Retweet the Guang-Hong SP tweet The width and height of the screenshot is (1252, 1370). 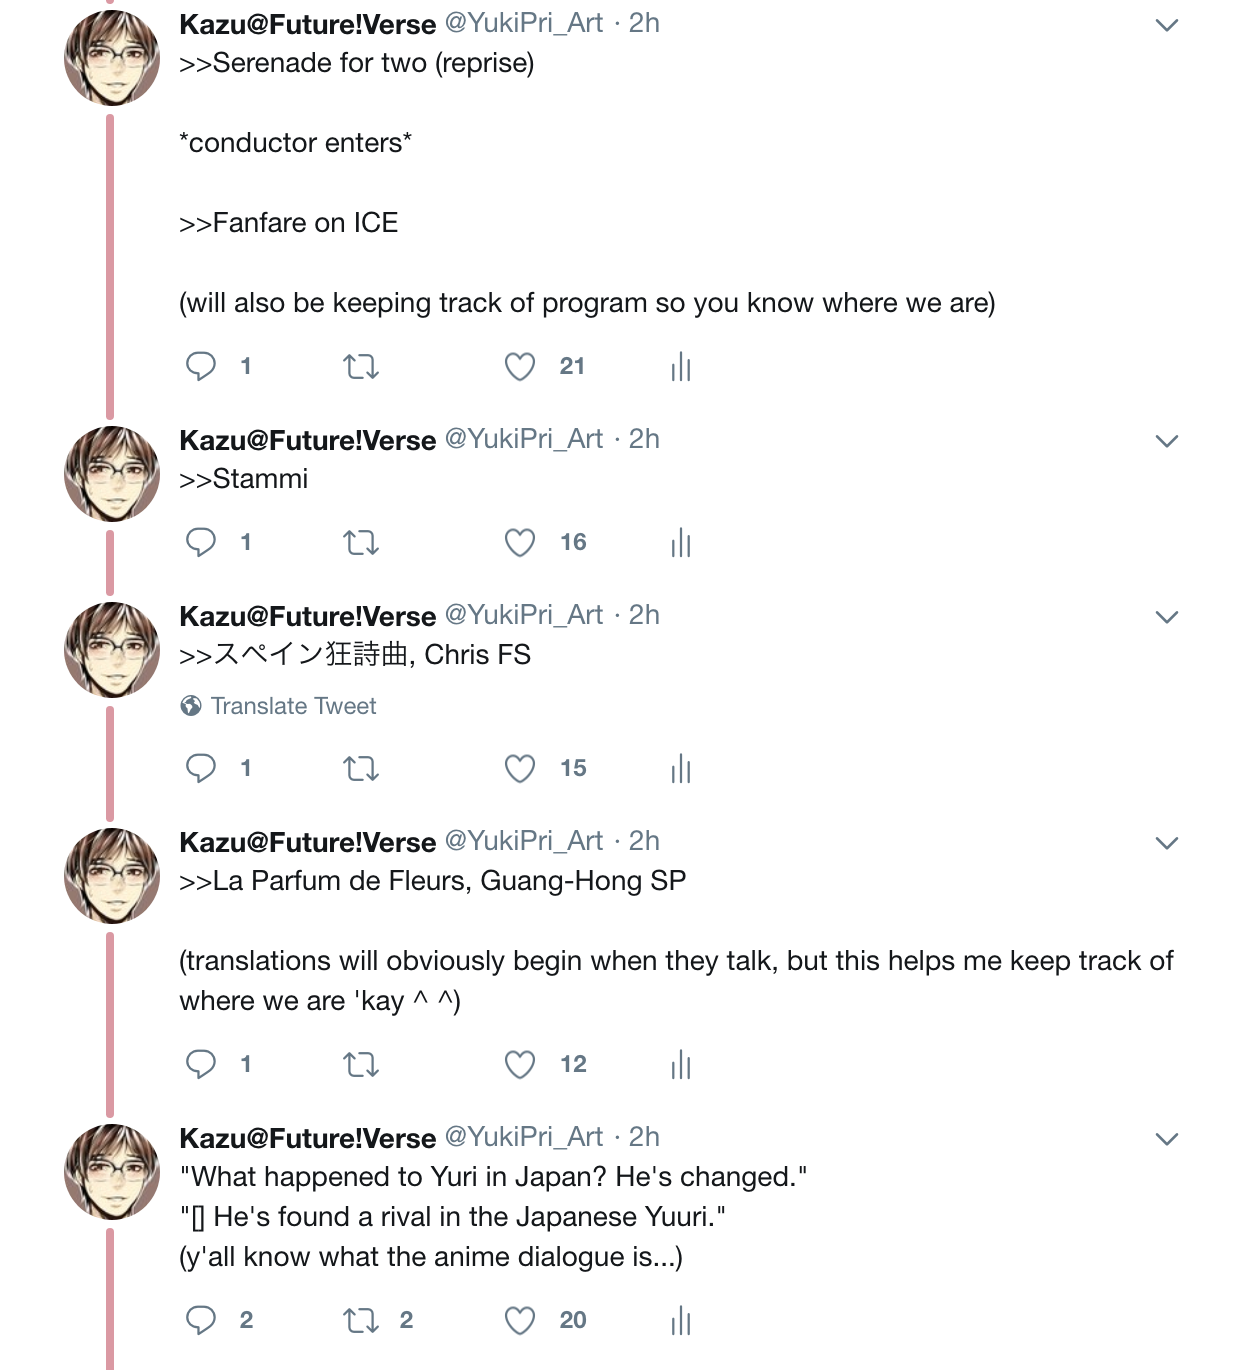[361, 1065]
